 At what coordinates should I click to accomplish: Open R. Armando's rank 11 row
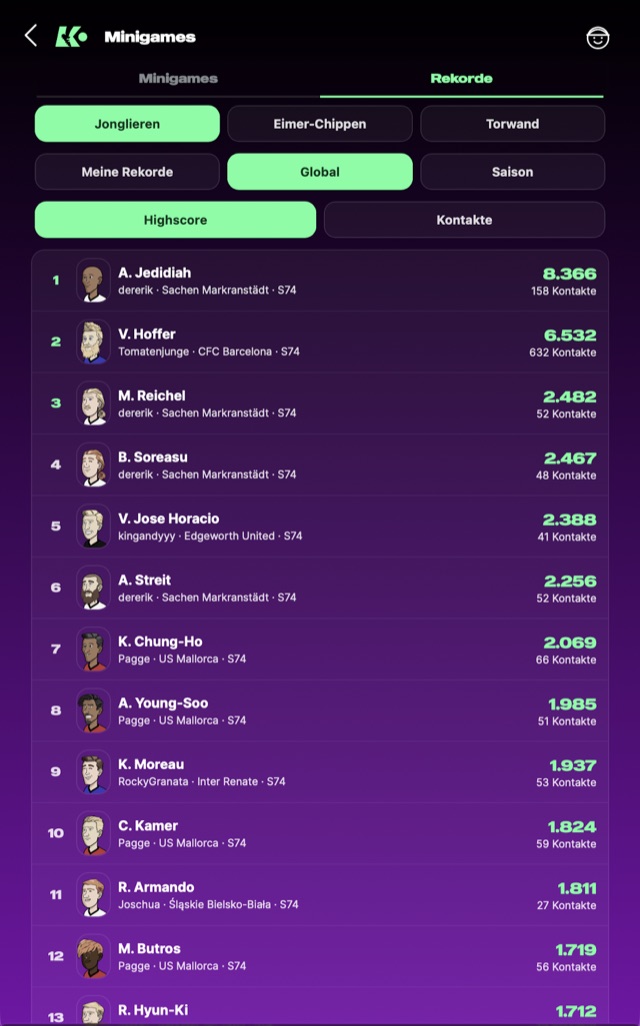point(320,895)
